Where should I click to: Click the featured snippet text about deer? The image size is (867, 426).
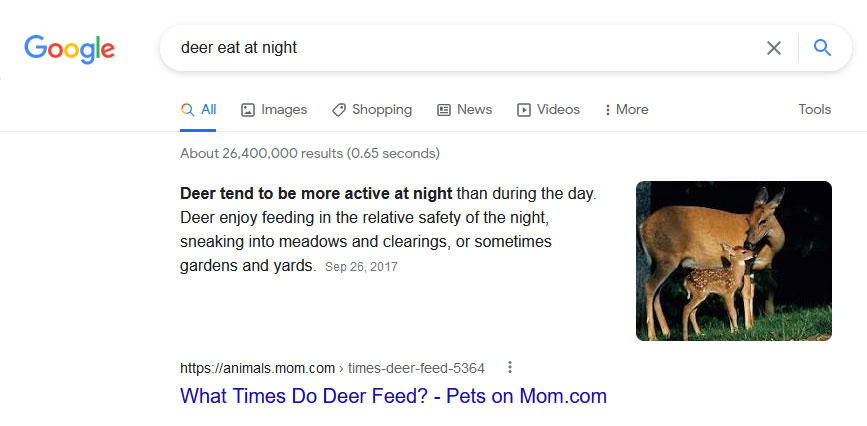[x=388, y=230]
